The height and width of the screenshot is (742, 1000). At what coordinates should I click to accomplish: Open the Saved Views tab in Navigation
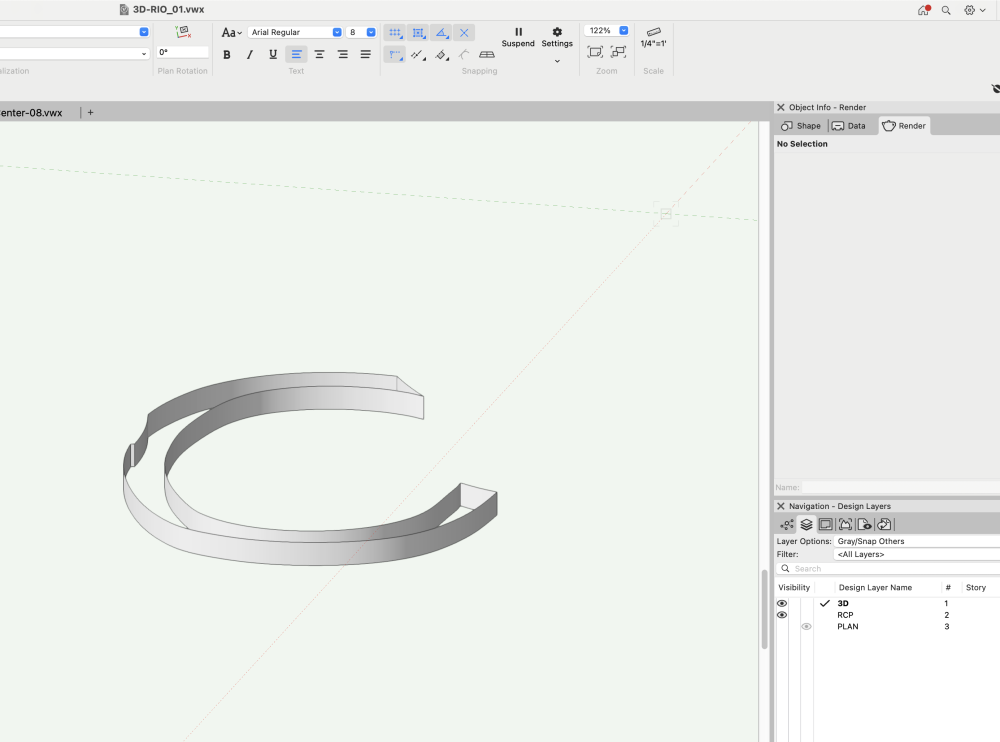point(865,524)
